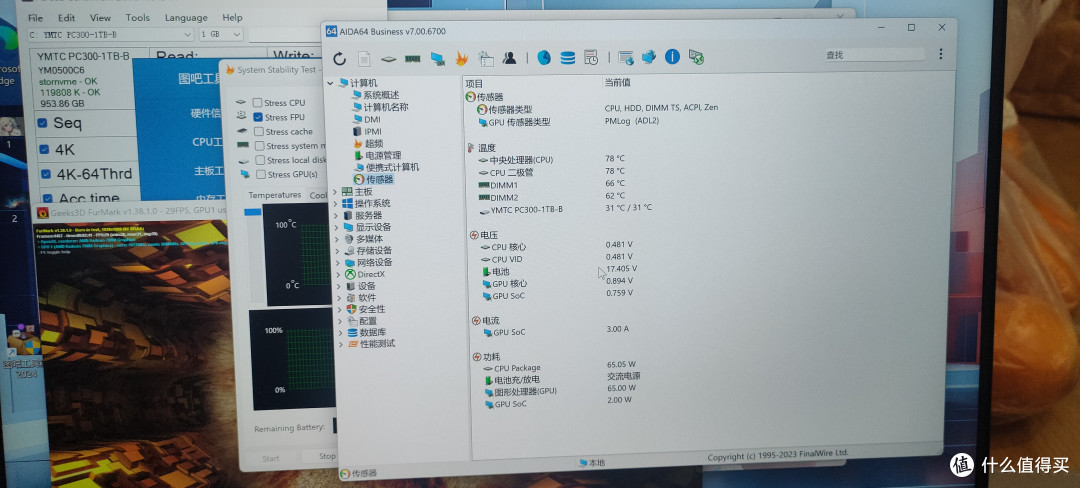Viewport: 1080px width, 488px height.
Task: Open the File menu
Action: tap(34, 18)
